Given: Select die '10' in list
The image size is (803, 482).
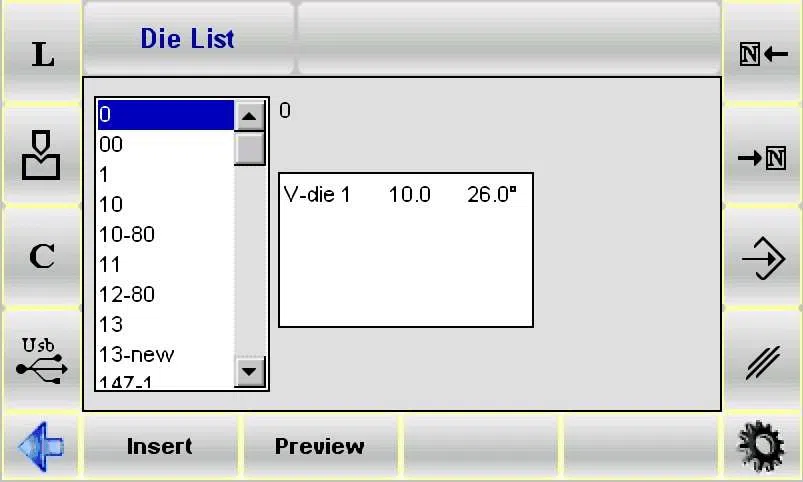Looking at the screenshot, I should click(x=165, y=204).
